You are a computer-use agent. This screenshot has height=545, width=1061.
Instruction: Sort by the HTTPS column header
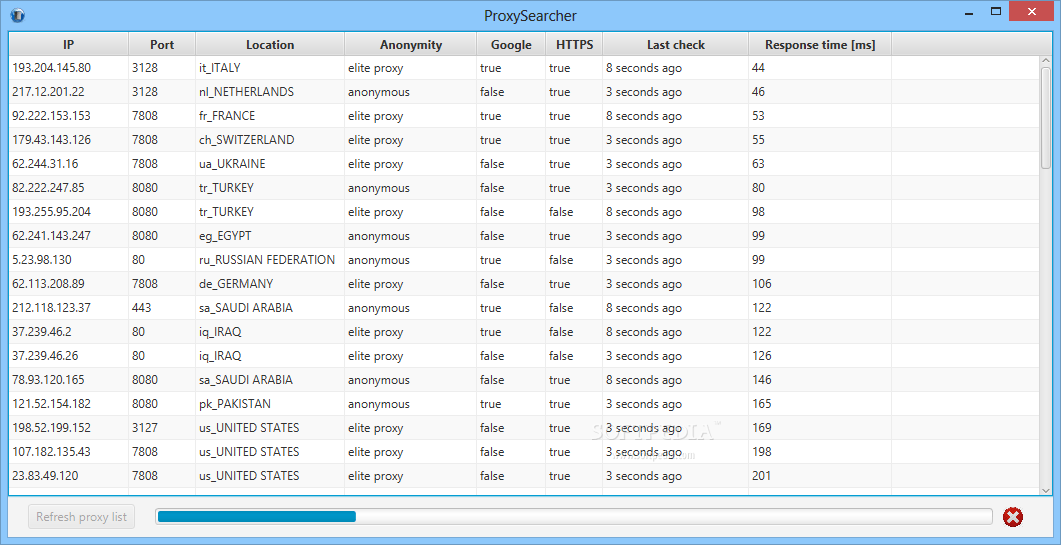(574, 45)
